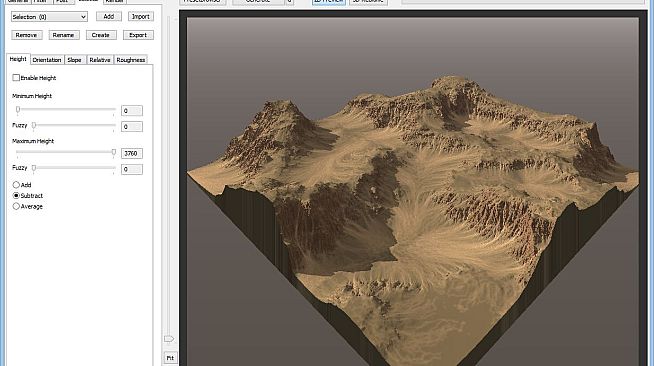Click the Import button
This screenshot has height=366, width=654.
click(141, 16)
